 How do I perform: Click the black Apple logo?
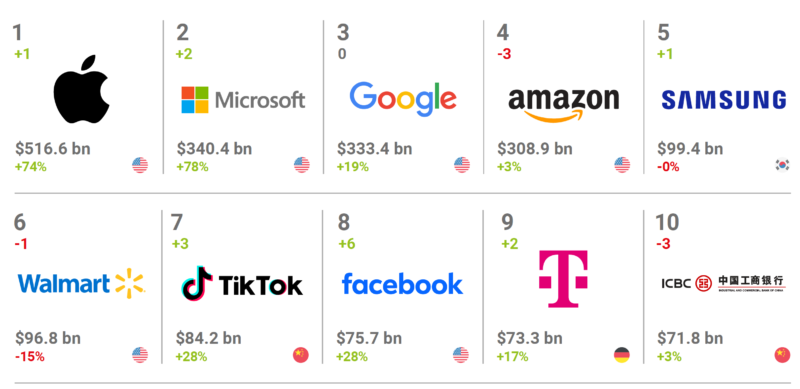(82, 89)
